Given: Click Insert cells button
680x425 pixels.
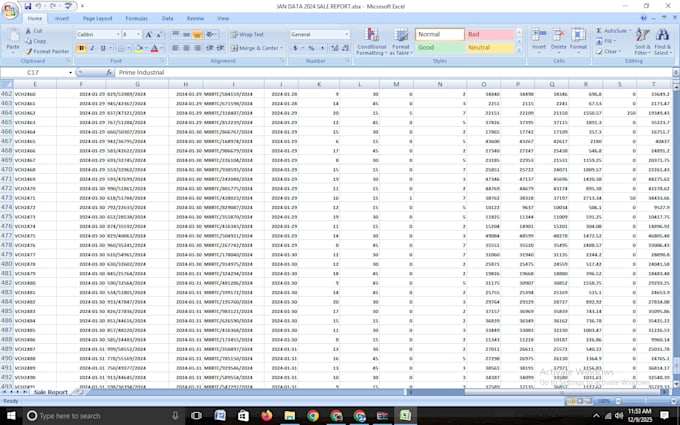Looking at the screenshot, I should (x=539, y=40).
